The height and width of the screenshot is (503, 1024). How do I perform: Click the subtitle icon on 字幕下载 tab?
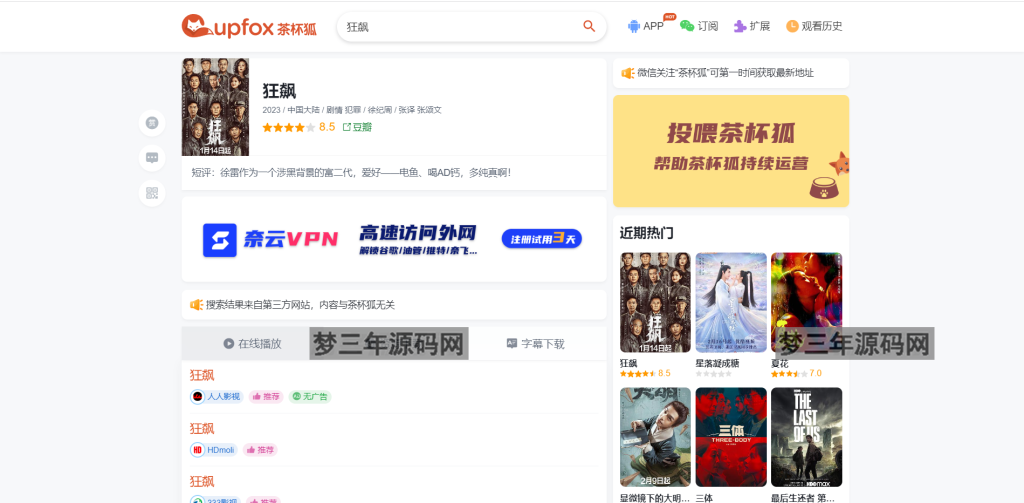point(512,344)
